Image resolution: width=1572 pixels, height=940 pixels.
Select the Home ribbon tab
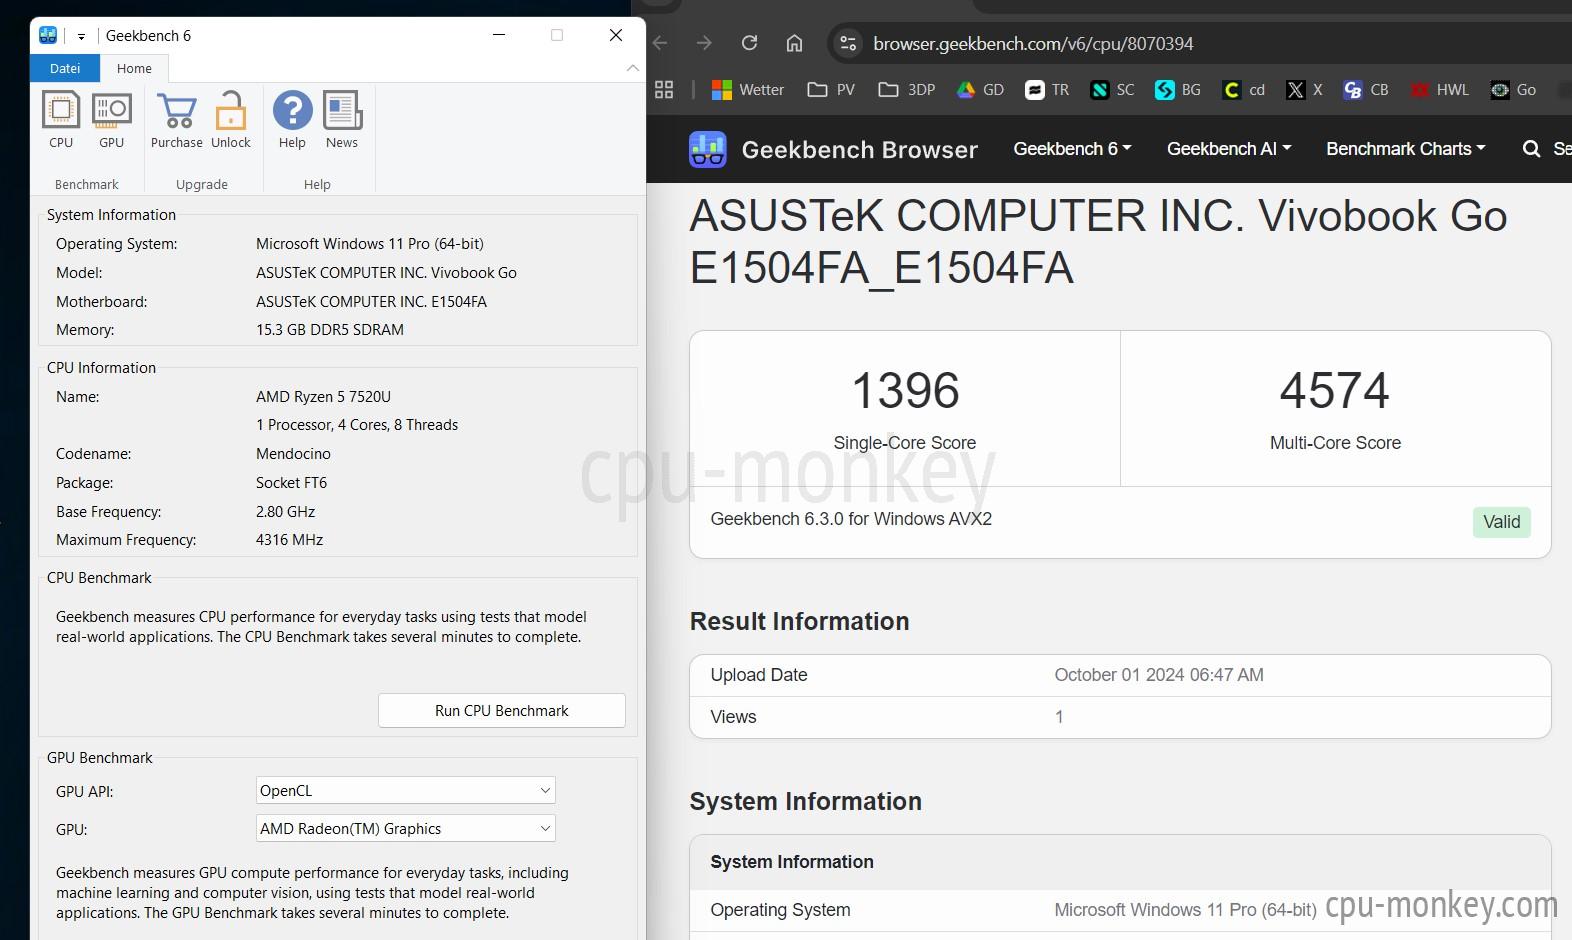click(134, 68)
